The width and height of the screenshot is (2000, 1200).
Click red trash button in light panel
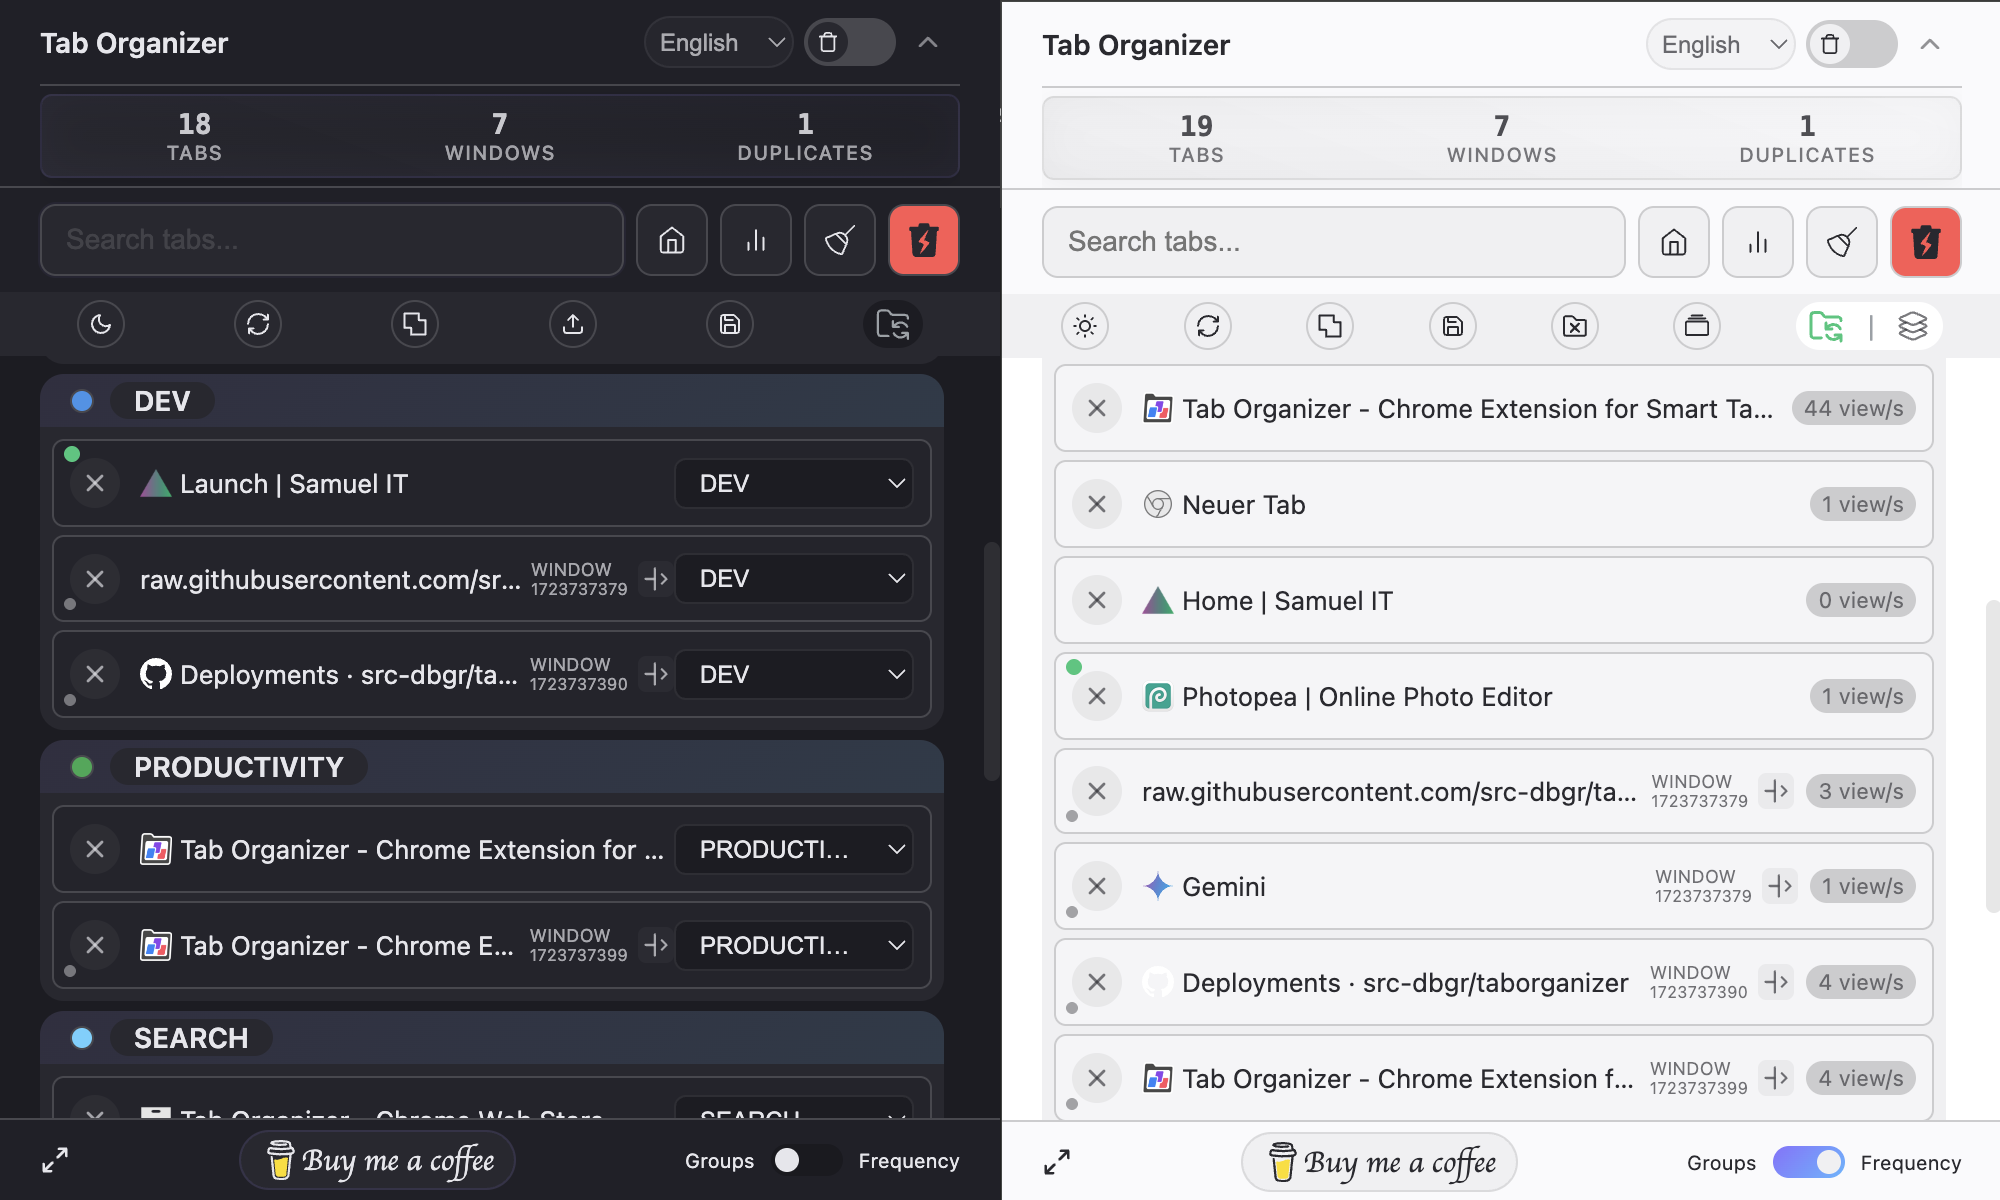[1926, 242]
